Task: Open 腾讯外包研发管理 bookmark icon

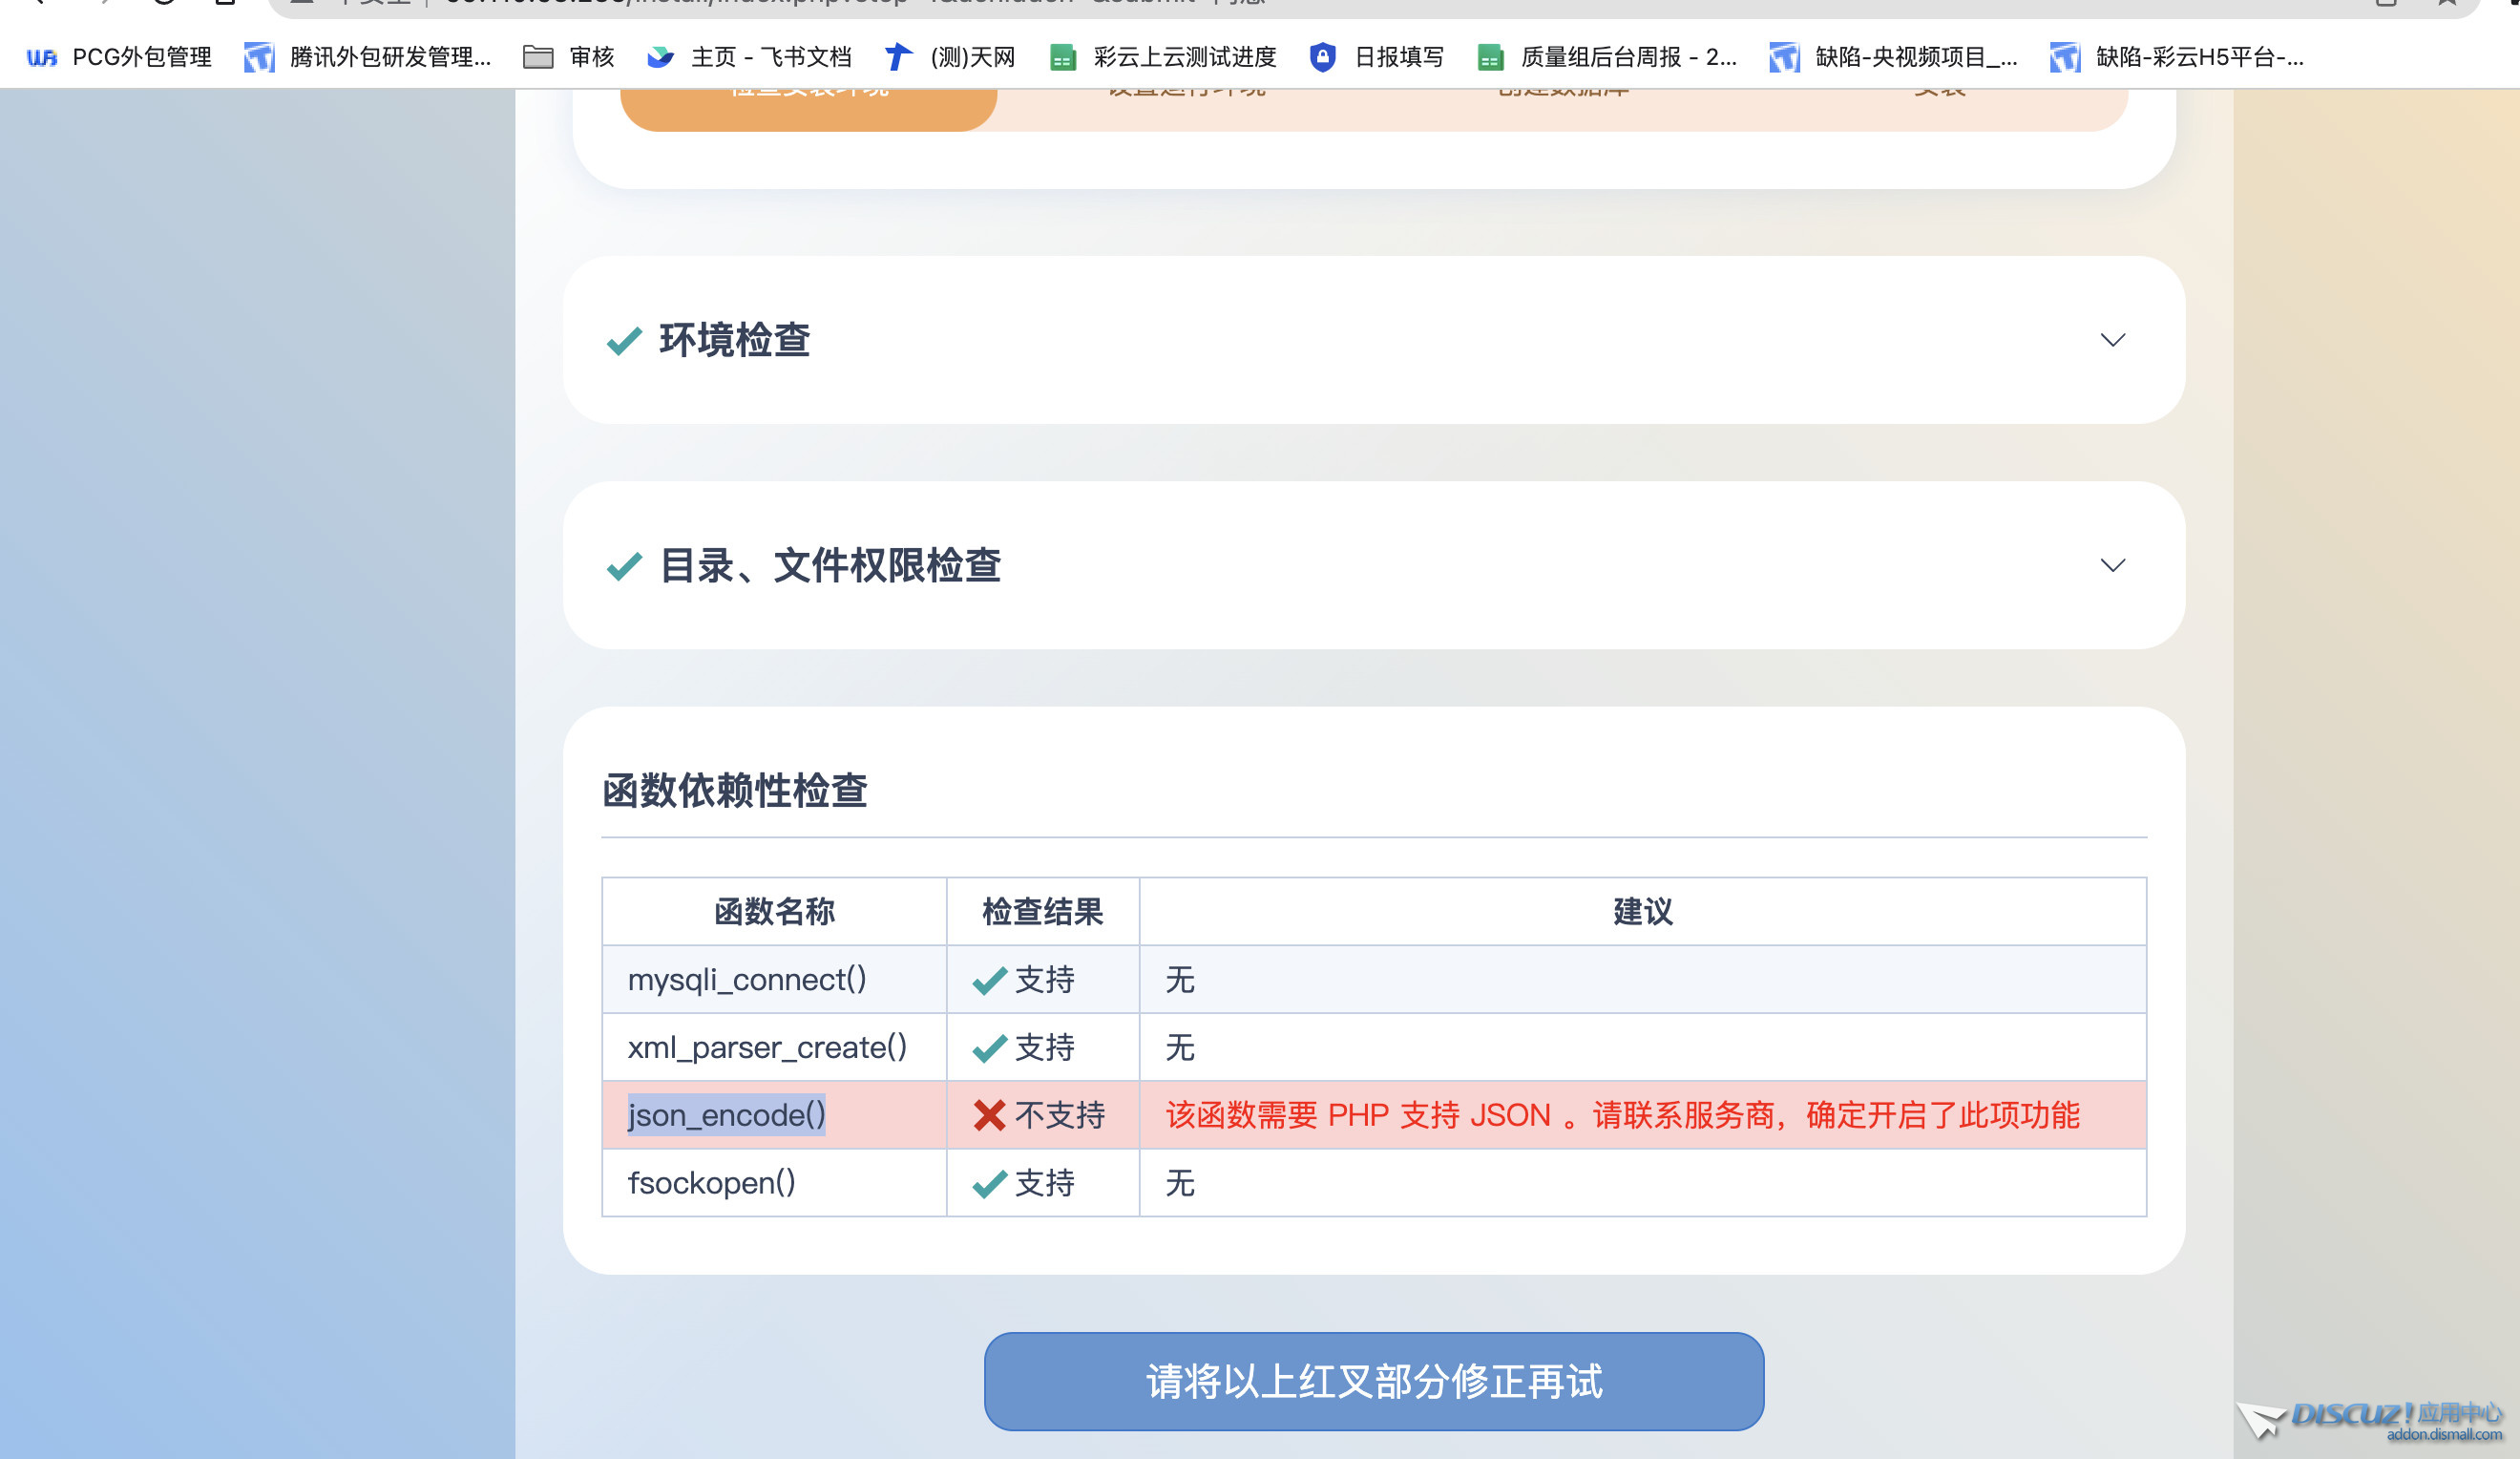Action: [x=259, y=57]
